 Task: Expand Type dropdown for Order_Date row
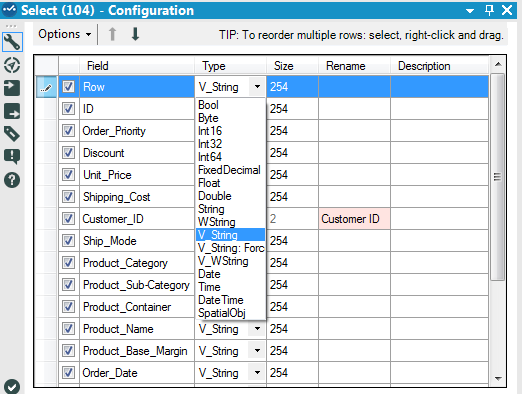click(x=257, y=372)
